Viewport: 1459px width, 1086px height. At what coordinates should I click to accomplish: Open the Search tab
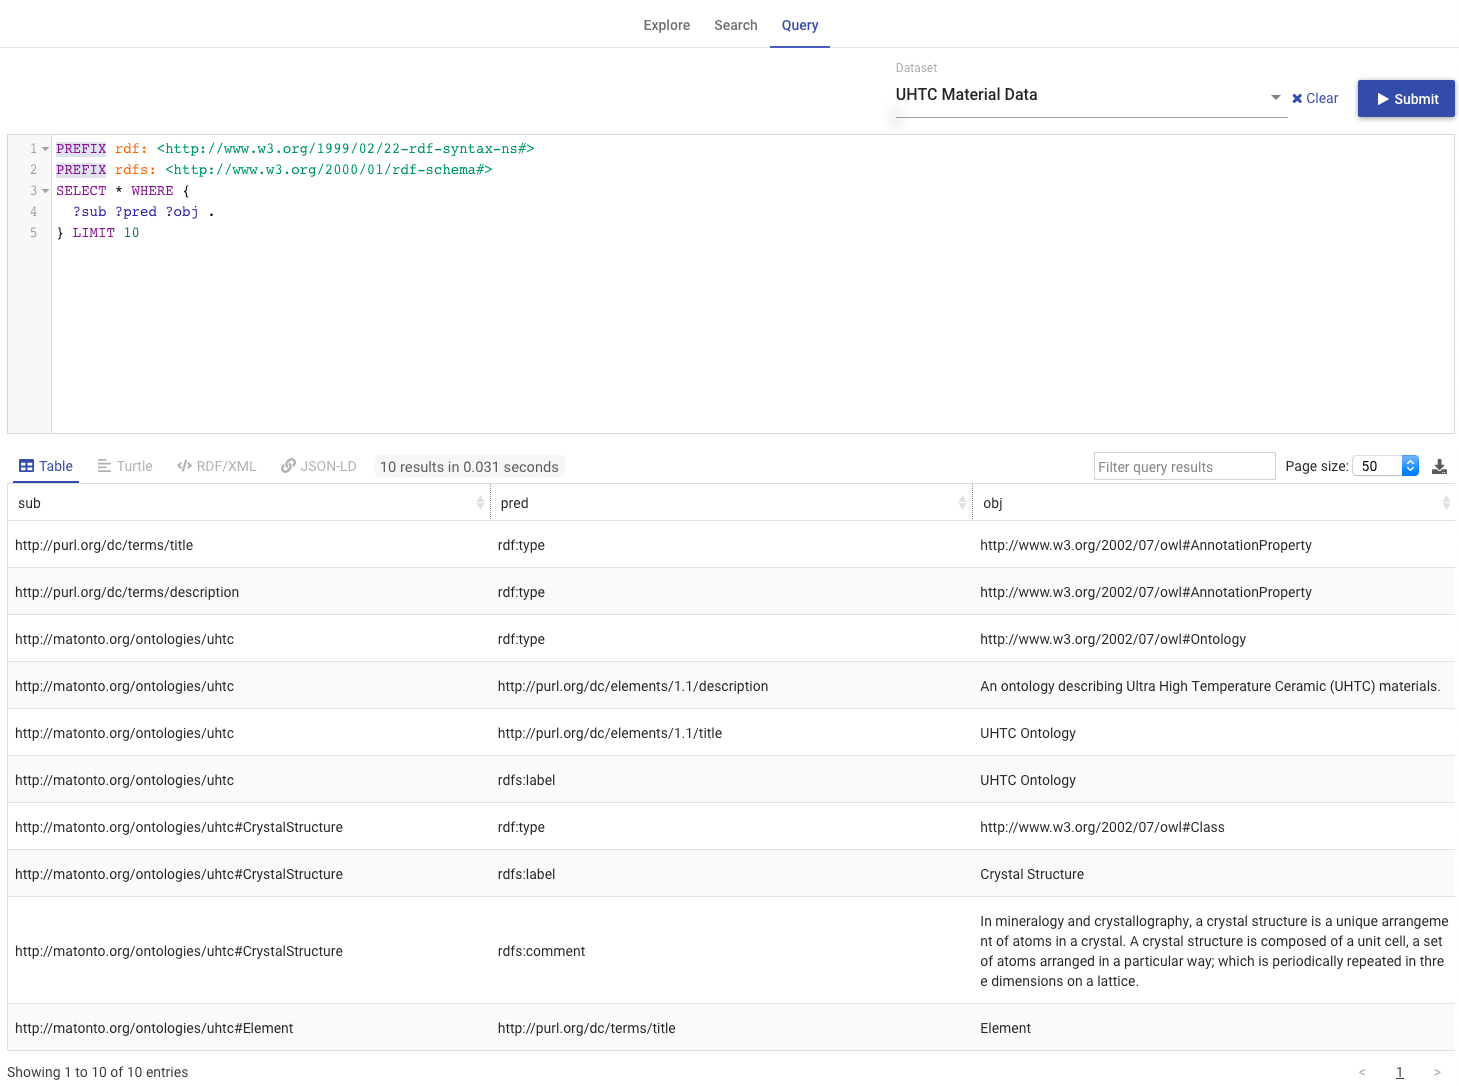(x=735, y=25)
